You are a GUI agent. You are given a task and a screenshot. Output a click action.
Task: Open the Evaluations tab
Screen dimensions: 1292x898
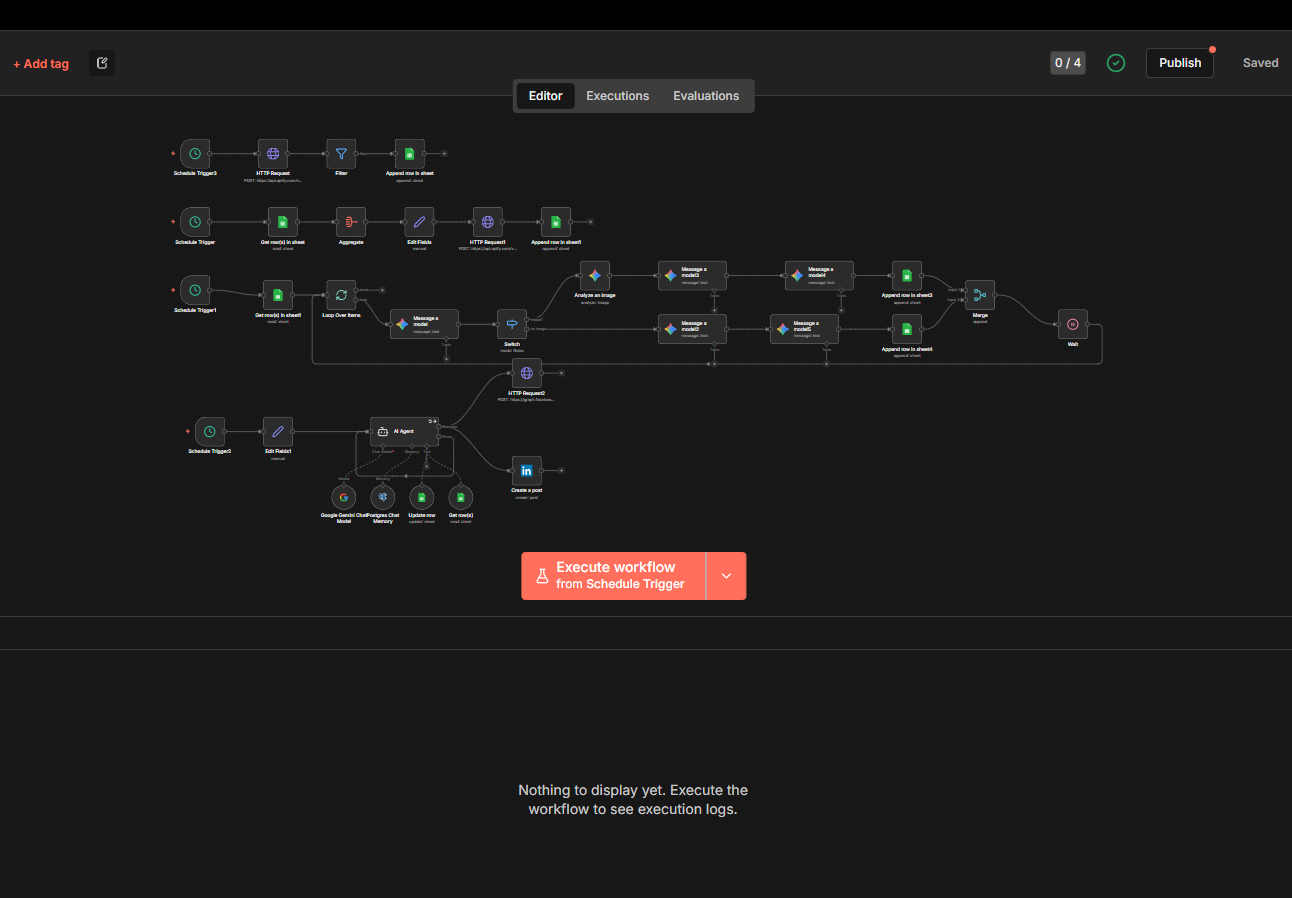(706, 96)
